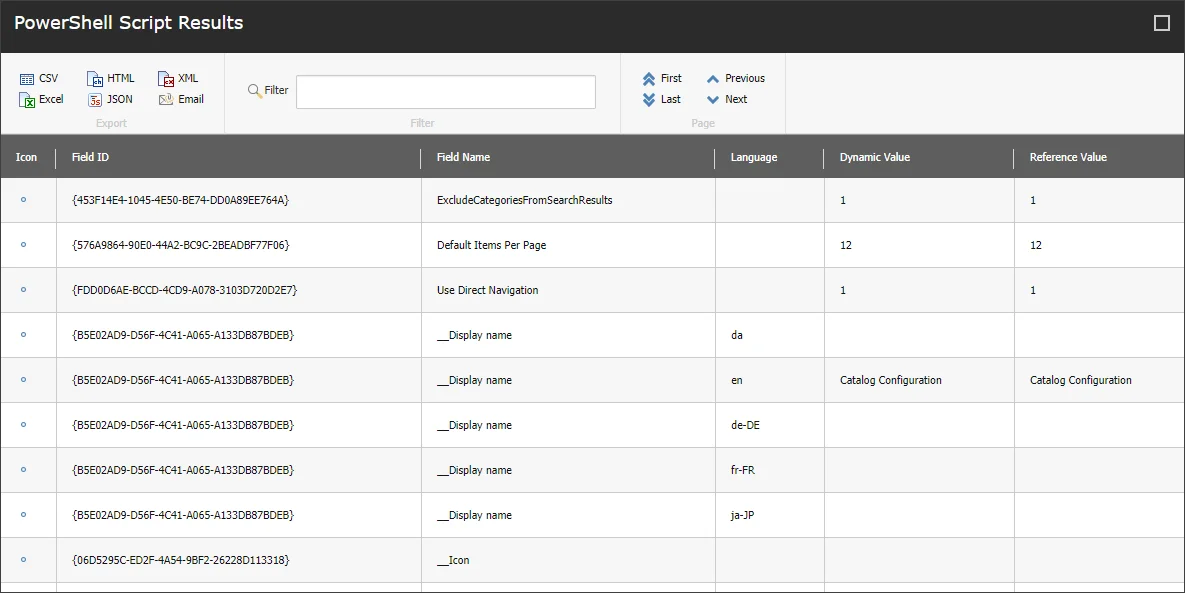This screenshot has height=593, width=1185.
Task: Jump to last page using double-down arrow icon
Action: click(648, 100)
